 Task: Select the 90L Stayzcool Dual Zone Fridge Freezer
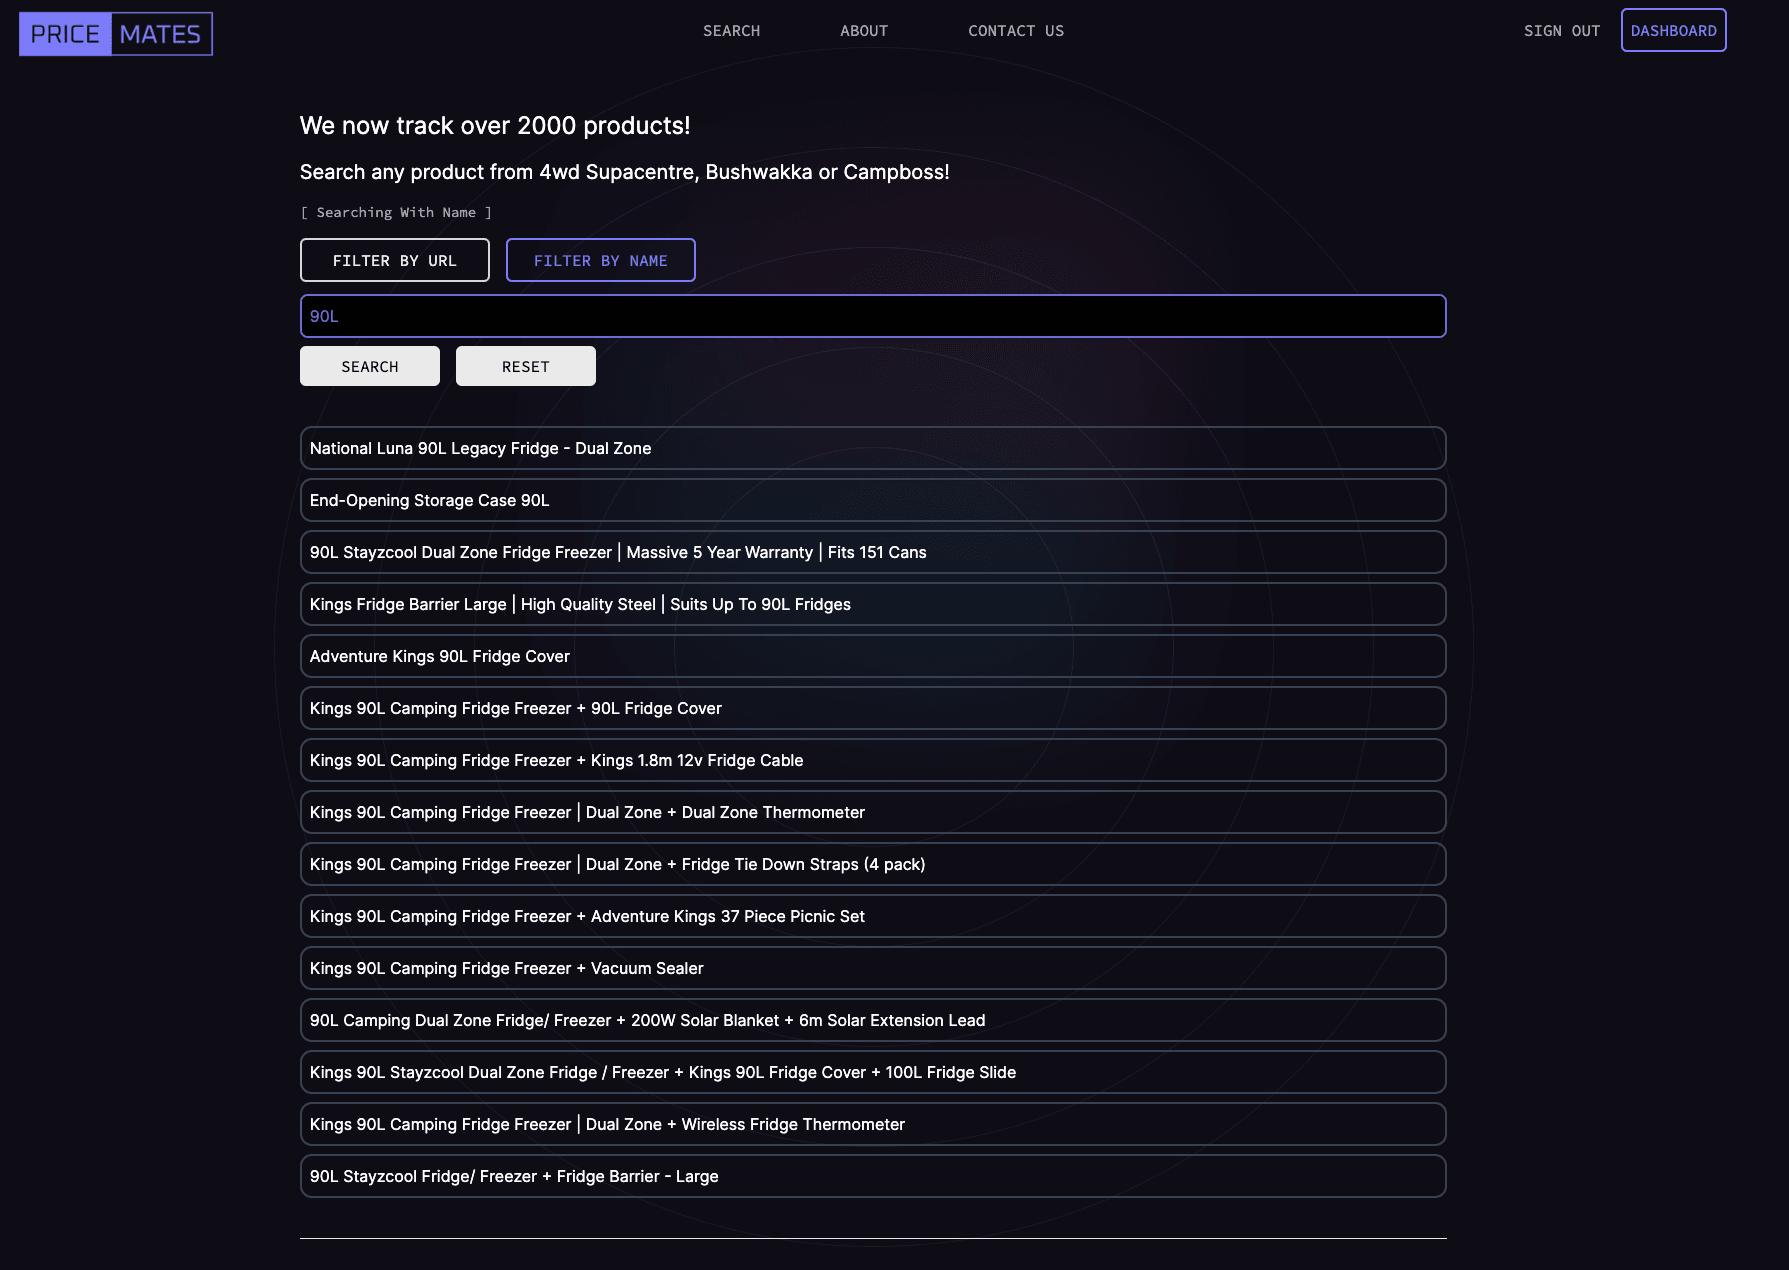tap(872, 552)
